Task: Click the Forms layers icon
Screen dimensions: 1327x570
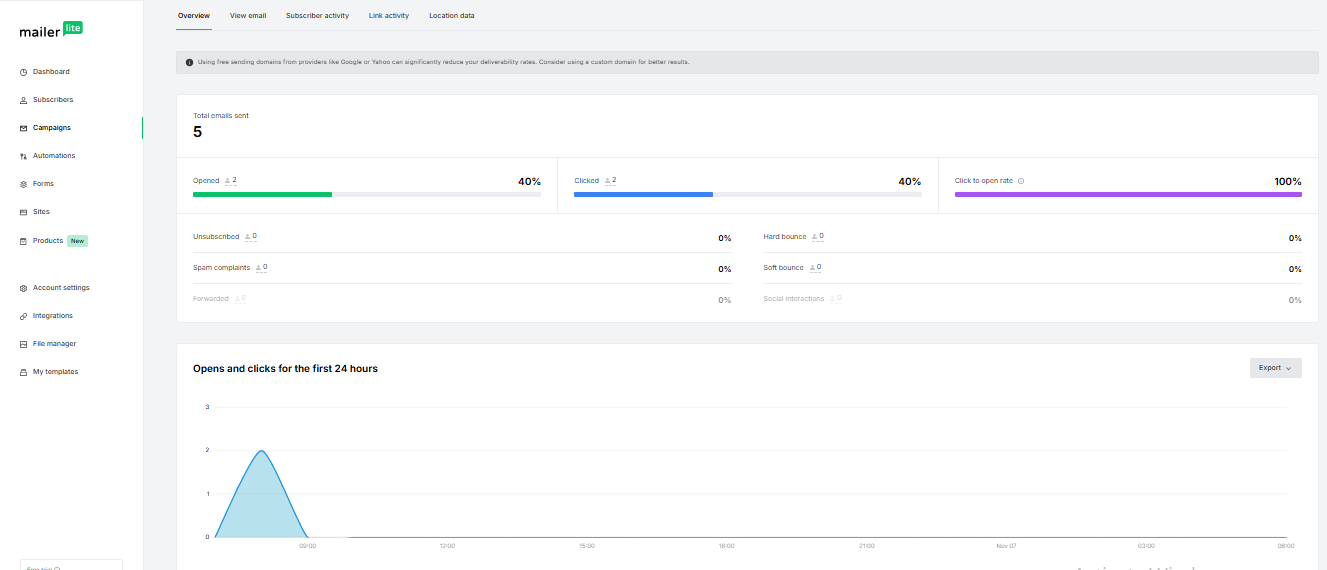Action: pyautogui.click(x=23, y=184)
